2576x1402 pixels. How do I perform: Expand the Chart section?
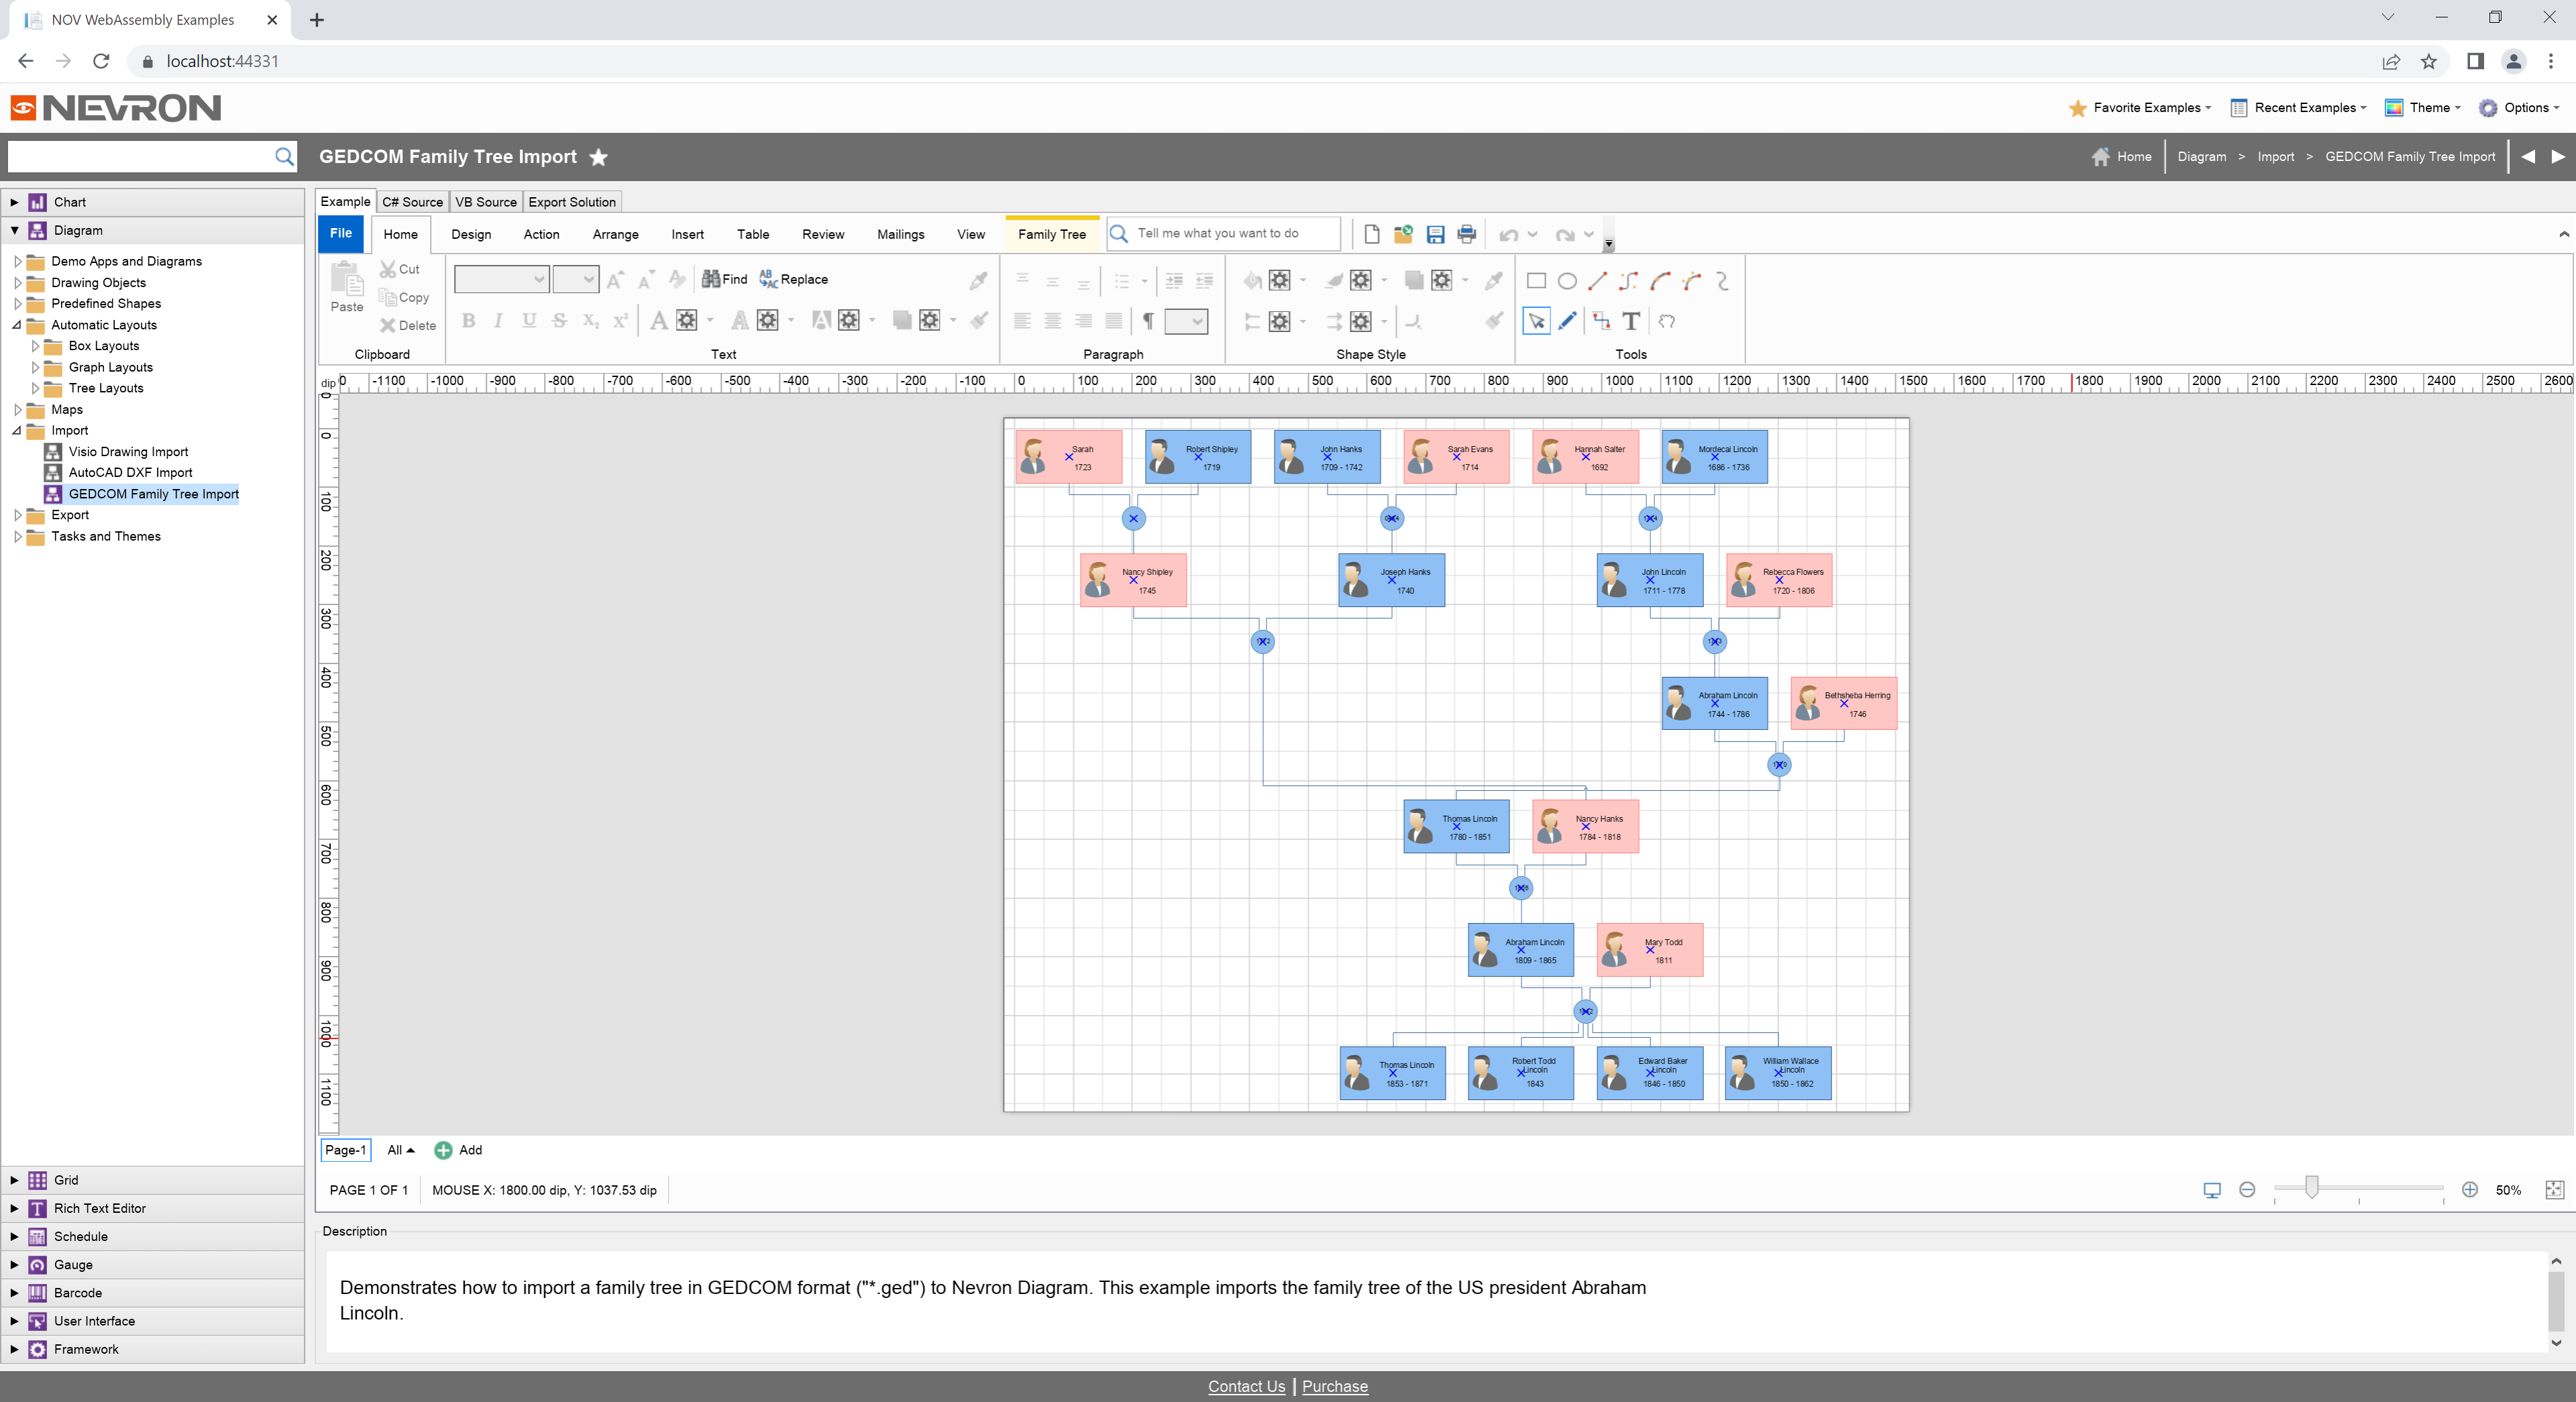[14, 202]
